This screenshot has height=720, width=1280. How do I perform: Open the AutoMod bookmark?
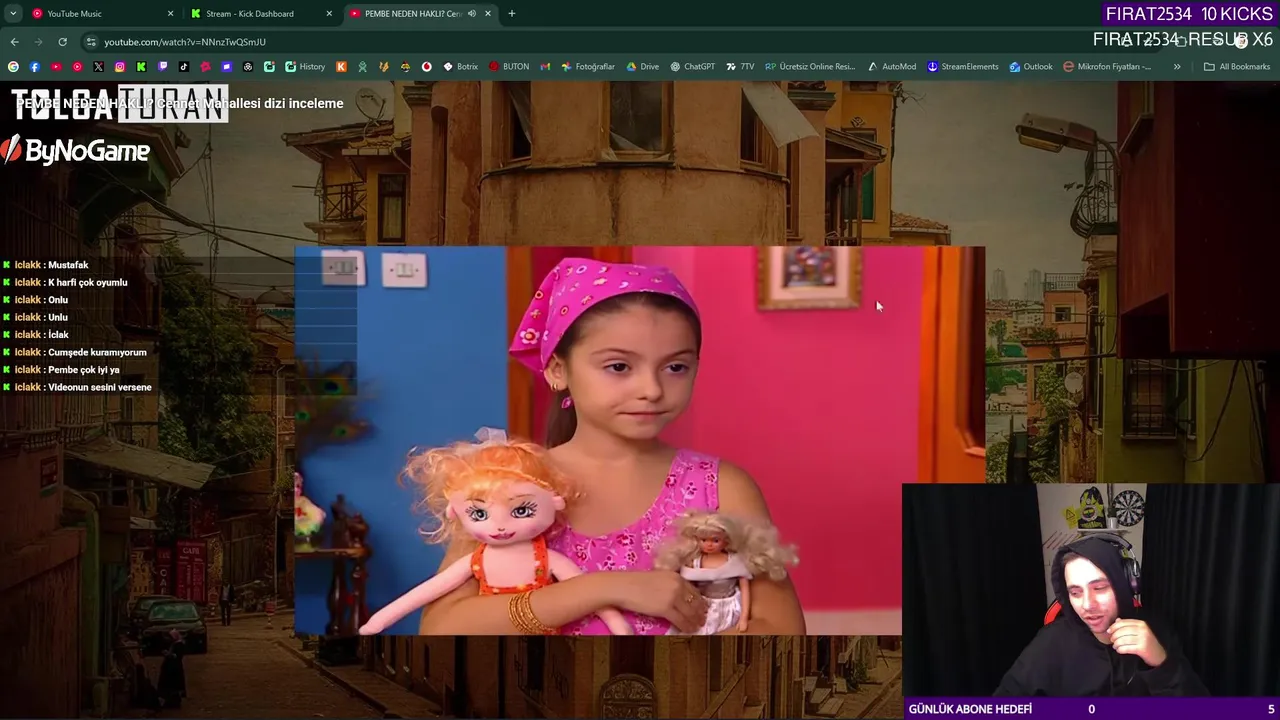point(892,66)
